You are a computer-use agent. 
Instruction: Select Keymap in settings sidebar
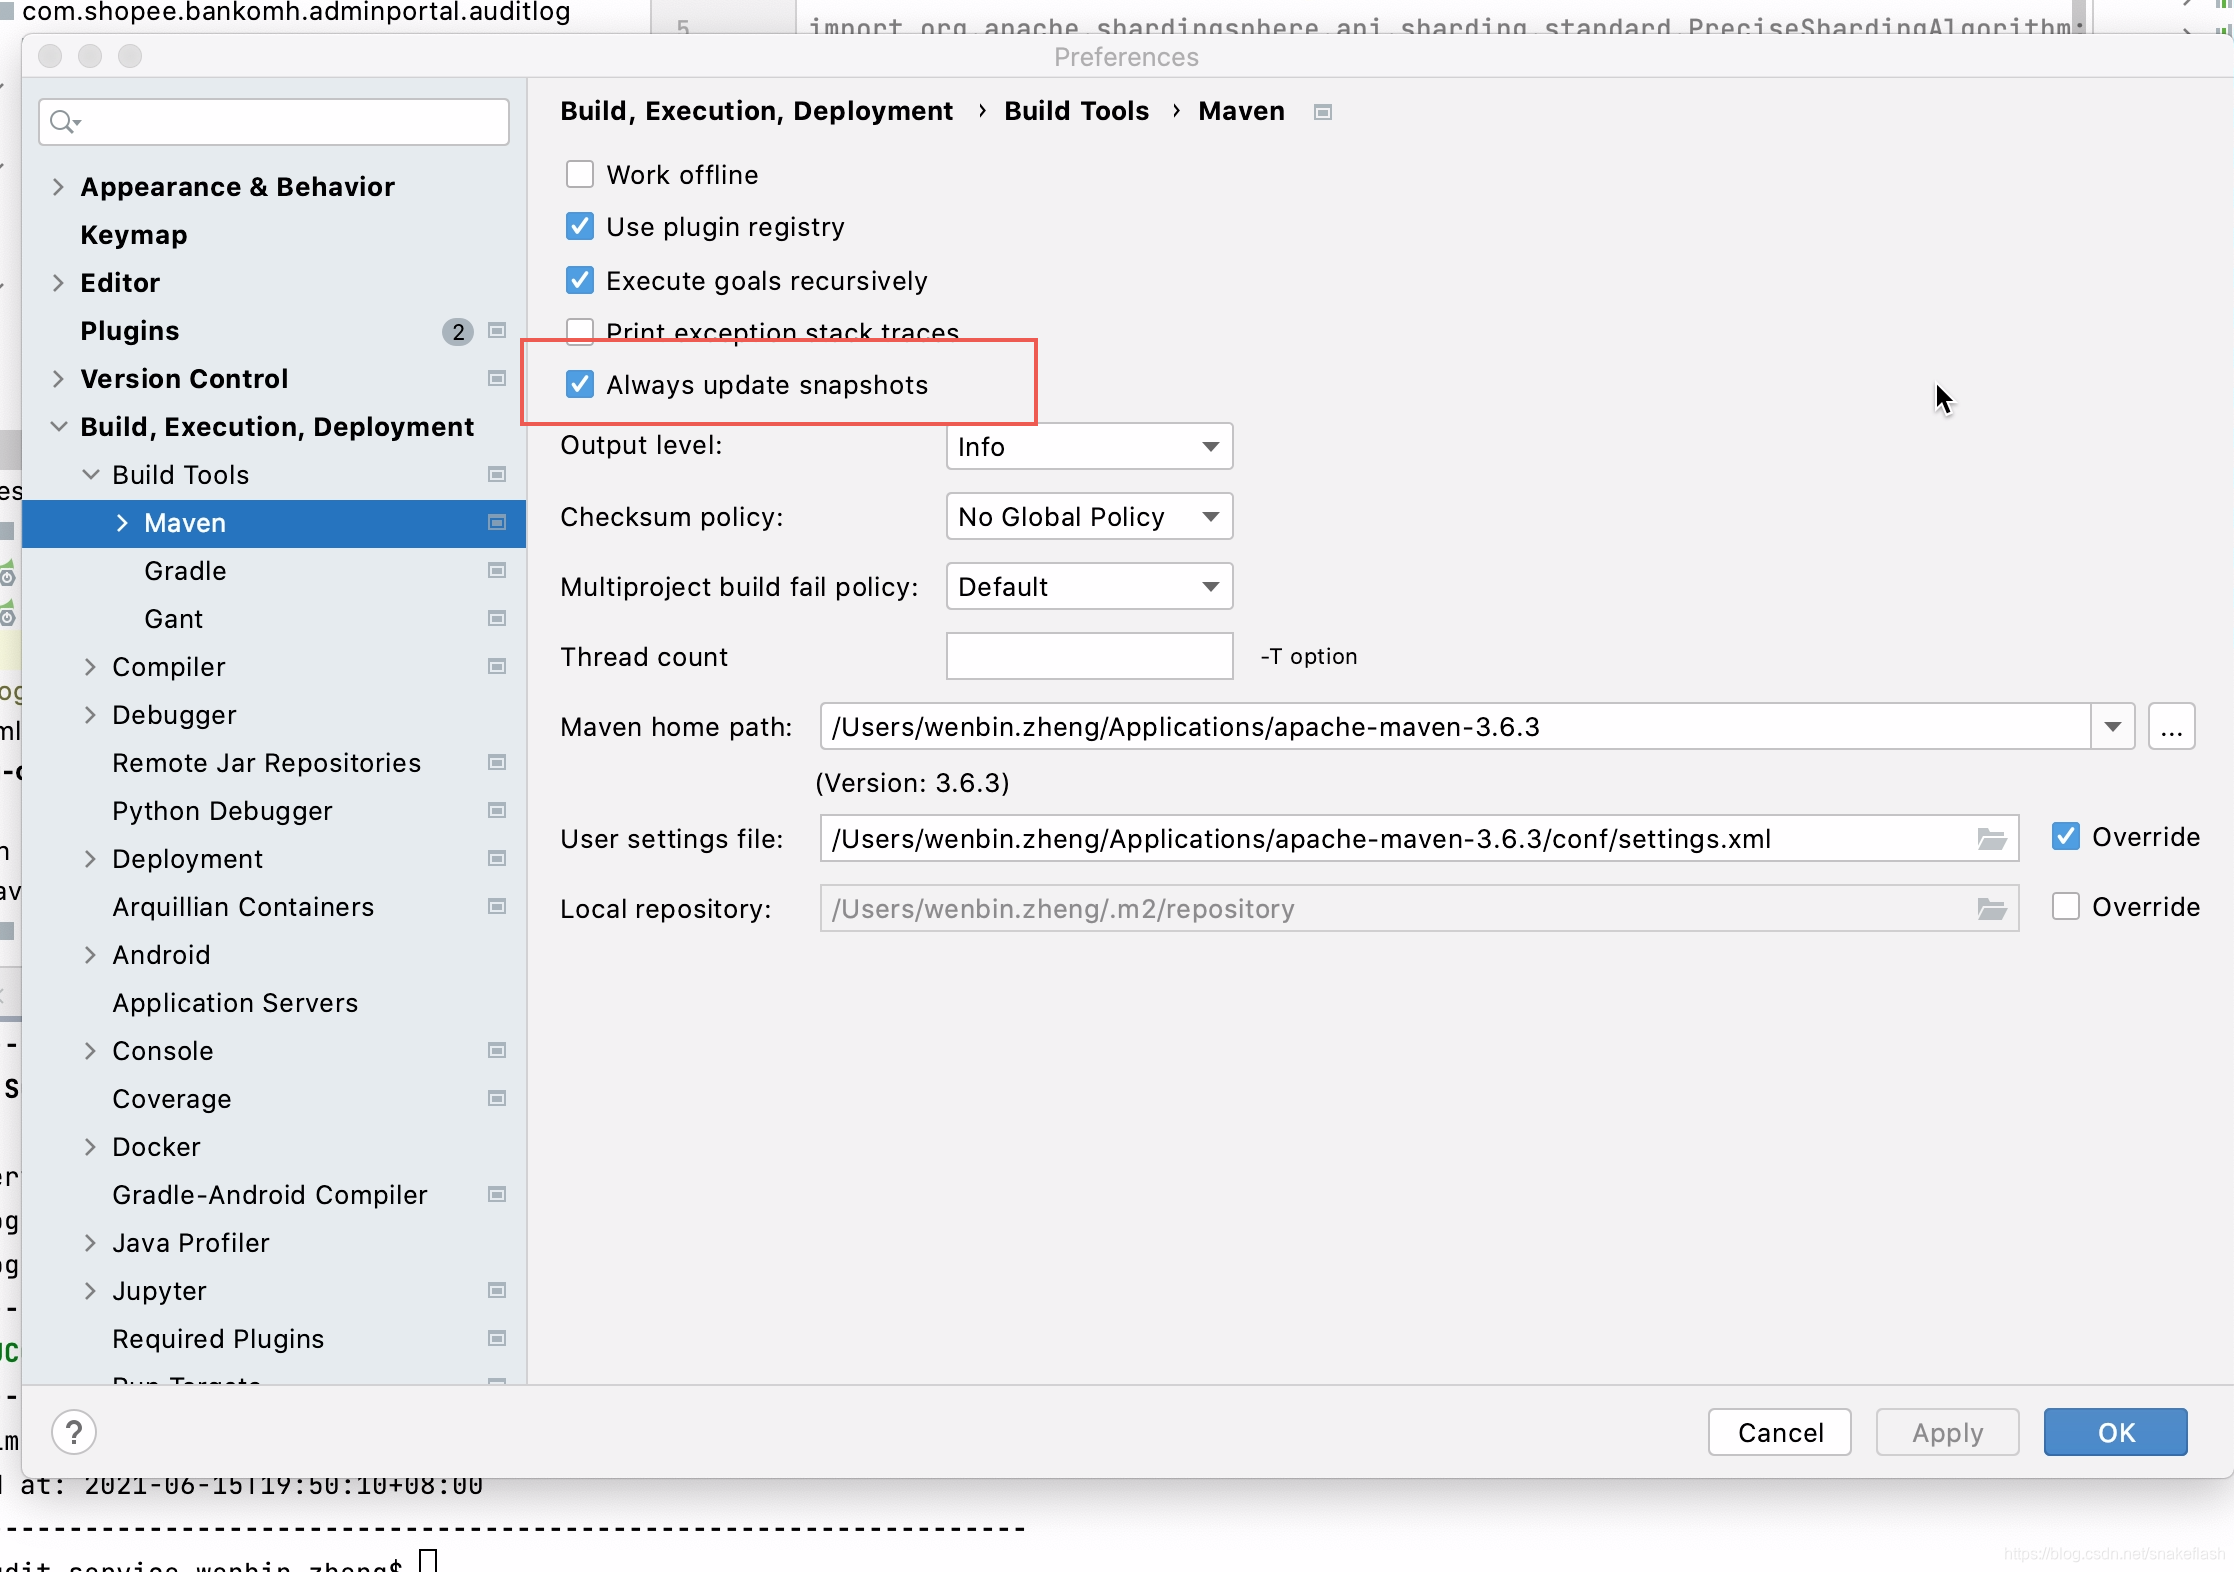point(134,235)
